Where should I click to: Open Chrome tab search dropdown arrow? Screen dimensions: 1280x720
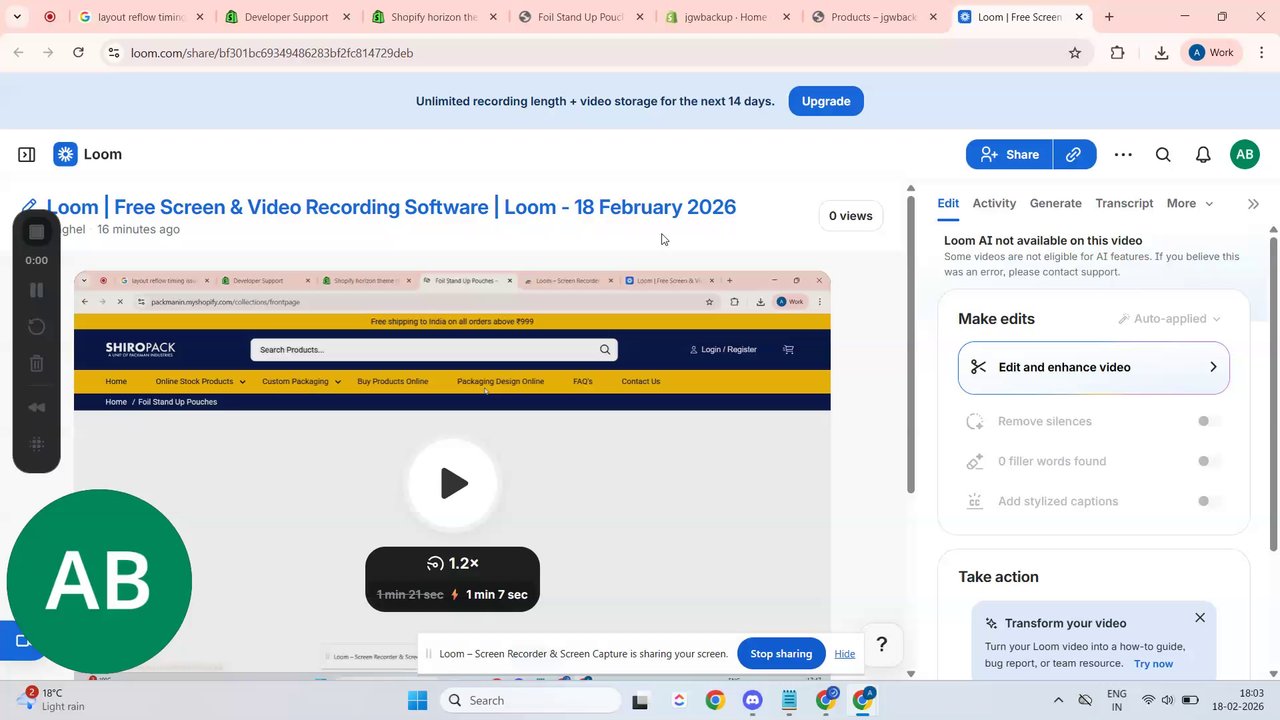17,17
